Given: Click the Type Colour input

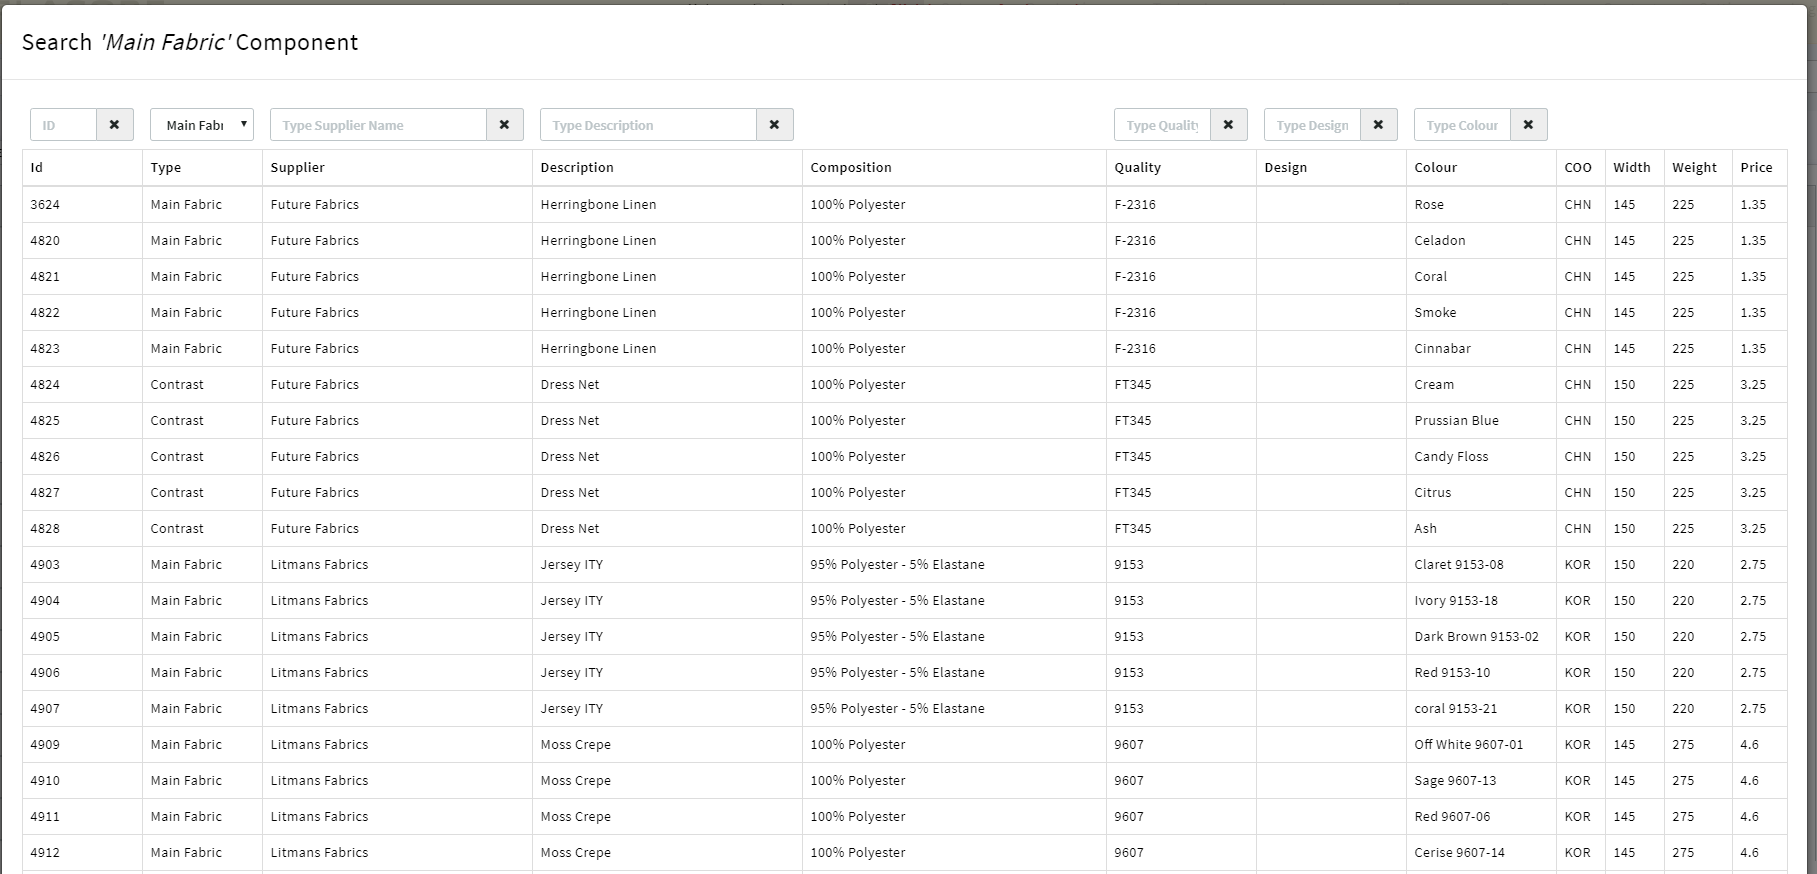Looking at the screenshot, I should pyautogui.click(x=1462, y=125).
